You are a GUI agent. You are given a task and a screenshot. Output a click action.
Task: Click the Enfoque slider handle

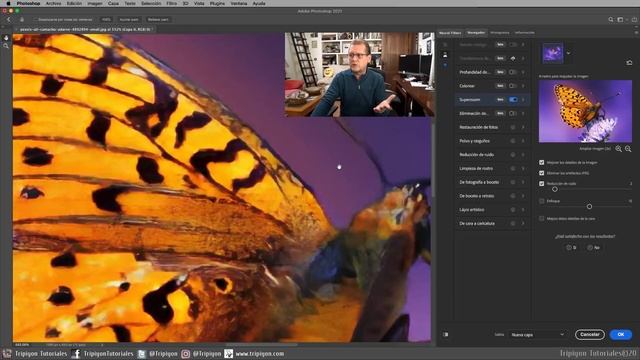pos(589,207)
